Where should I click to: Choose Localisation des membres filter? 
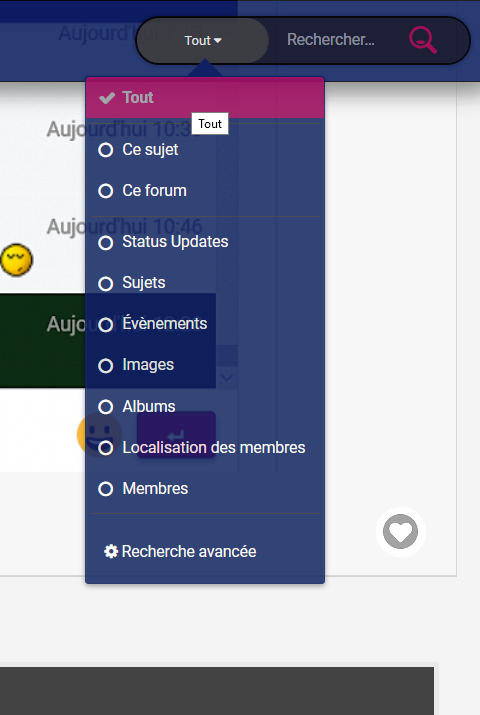coord(205,448)
